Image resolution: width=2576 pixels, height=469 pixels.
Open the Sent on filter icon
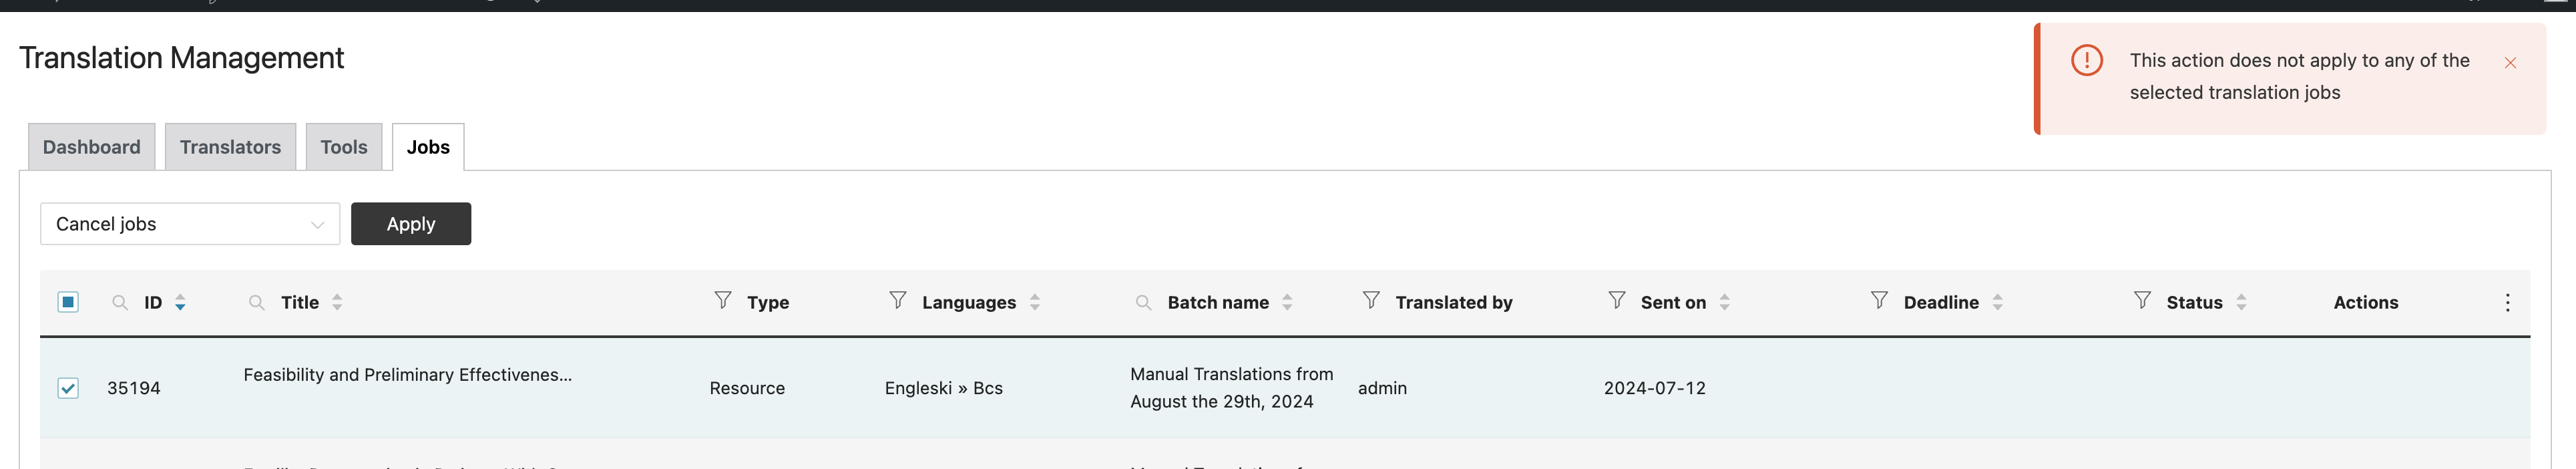coord(1617,300)
